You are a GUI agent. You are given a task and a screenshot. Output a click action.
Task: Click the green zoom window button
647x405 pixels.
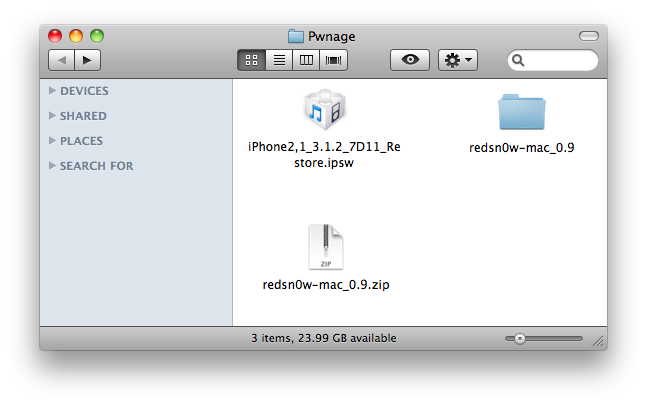[x=97, y=36]
